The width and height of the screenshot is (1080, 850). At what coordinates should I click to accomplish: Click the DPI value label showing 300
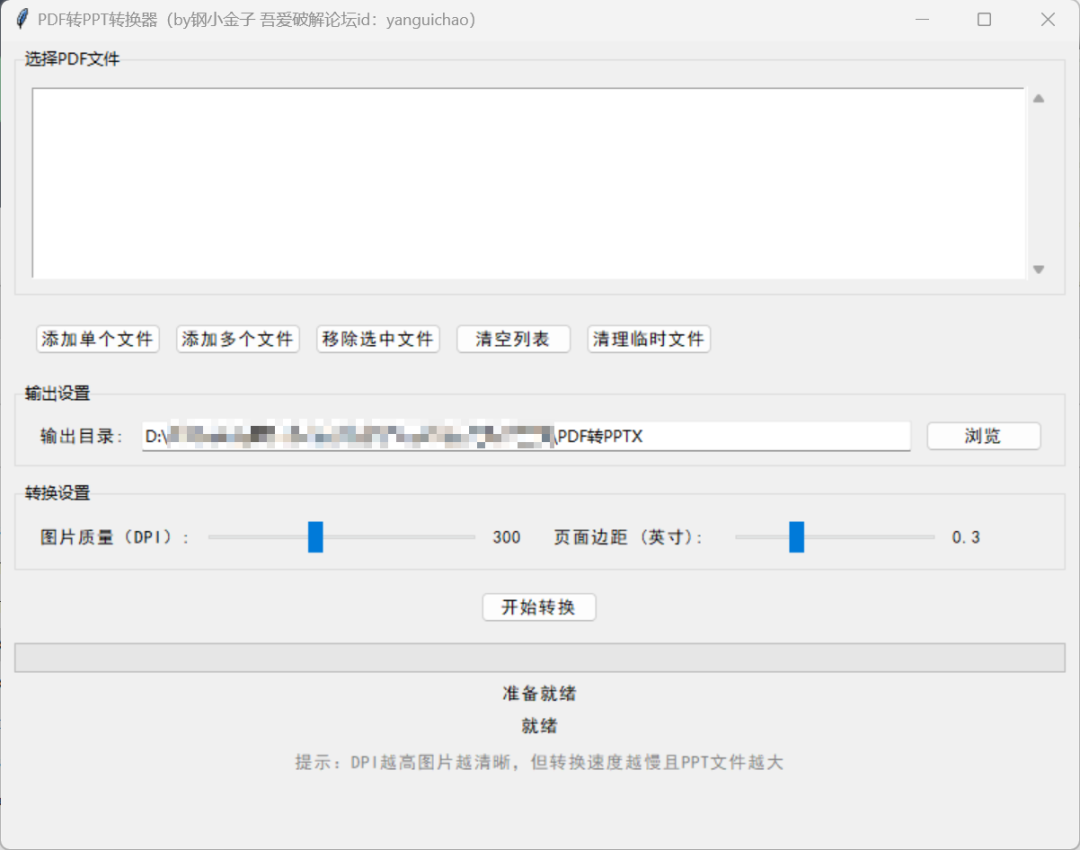point(506,537)
